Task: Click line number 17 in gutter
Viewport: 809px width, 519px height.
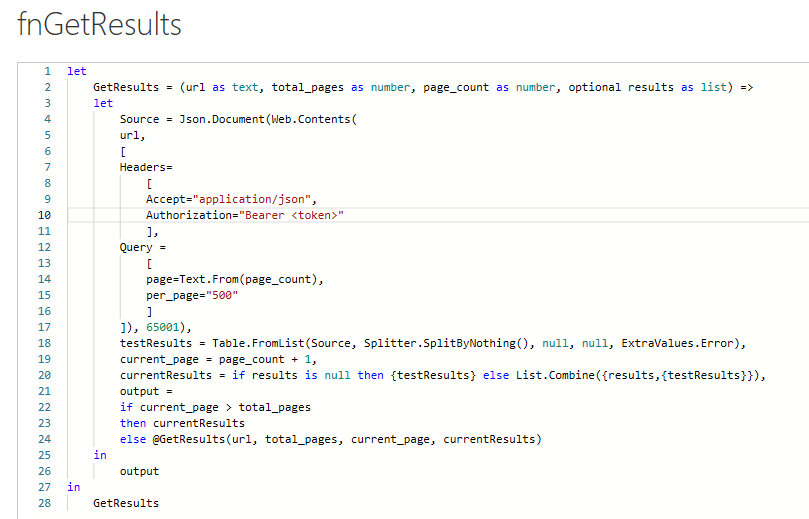Action: (44, 327)
